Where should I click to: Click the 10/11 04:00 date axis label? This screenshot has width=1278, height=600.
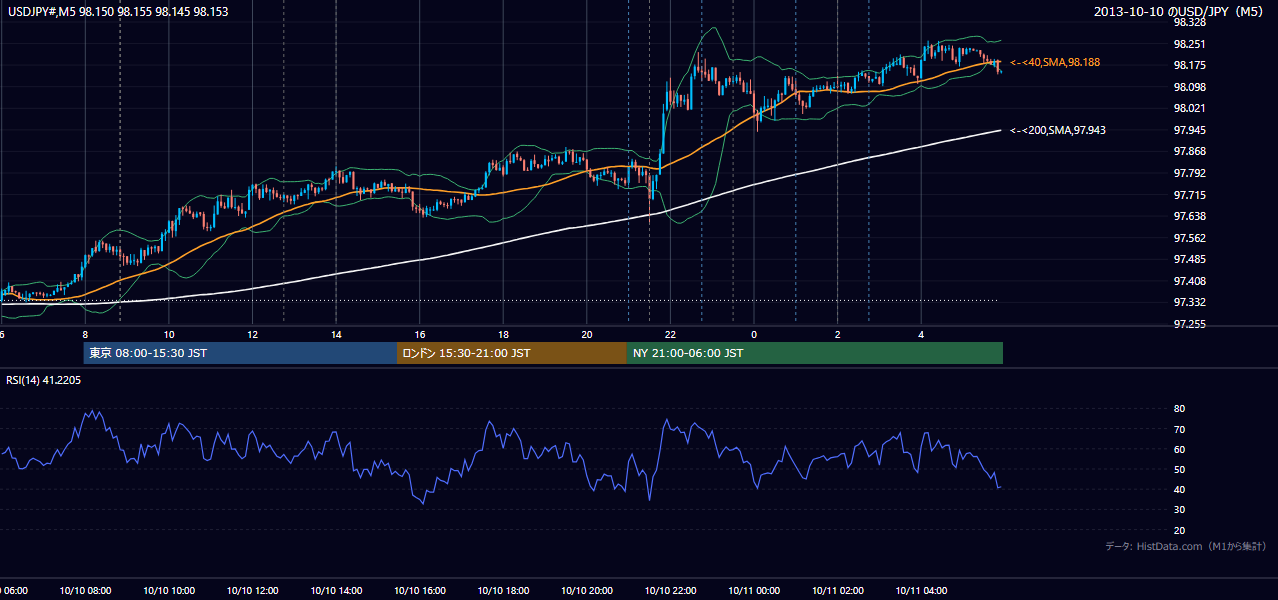(921, 591)
